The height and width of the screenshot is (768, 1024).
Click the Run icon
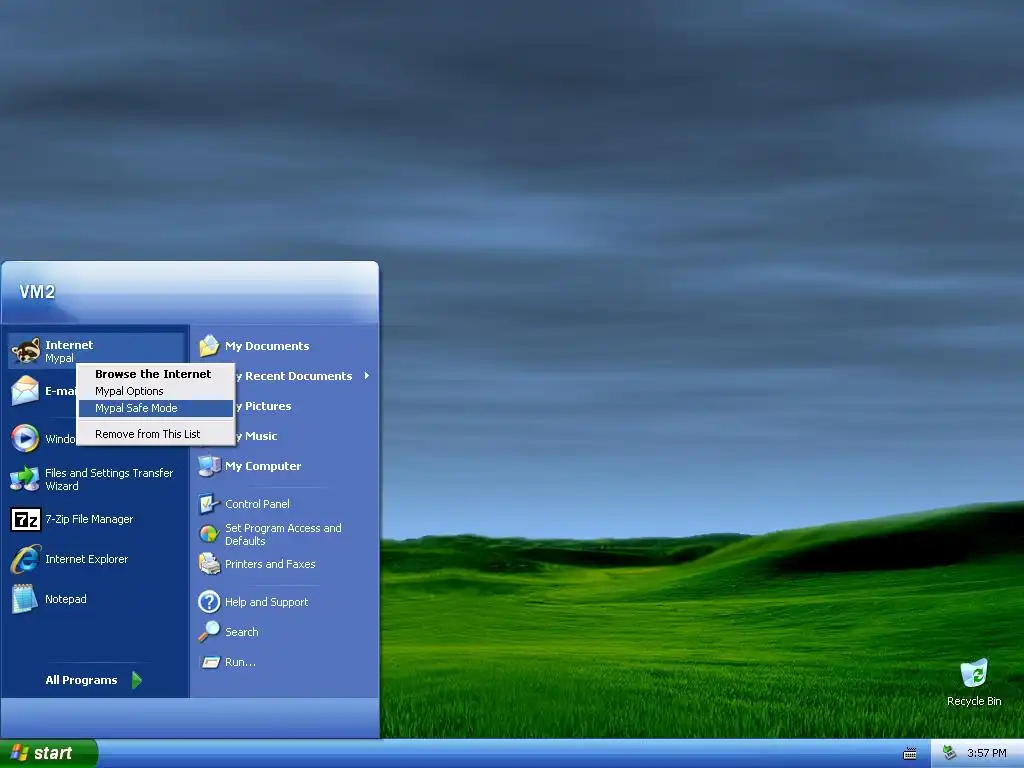[x=210, y=662]
